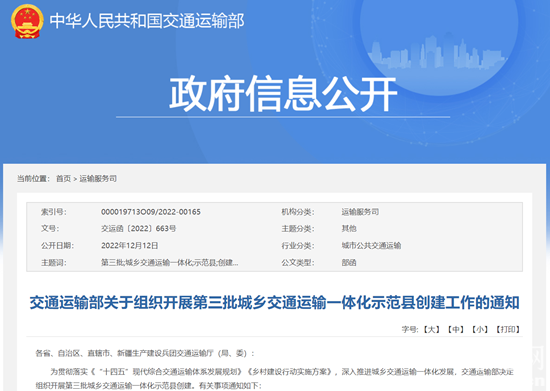Click 其他 value under 主题分类

(349, 229)
